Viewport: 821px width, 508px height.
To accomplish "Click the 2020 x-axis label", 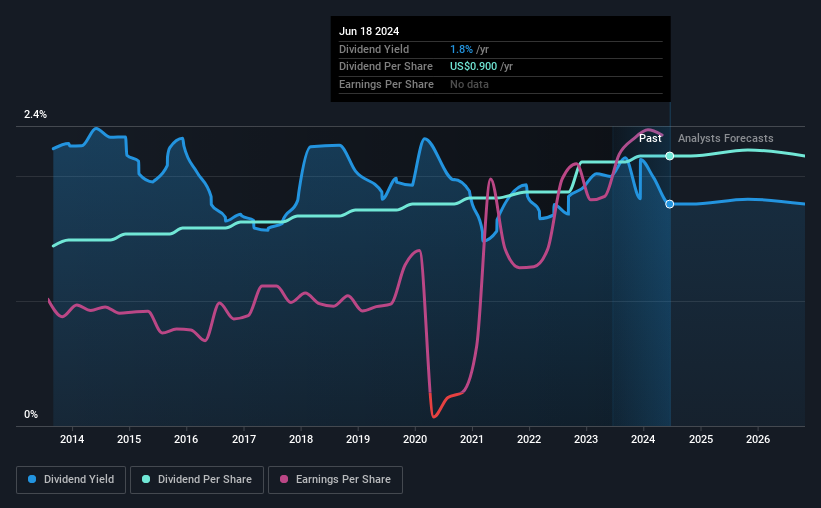I will [415, 439].
